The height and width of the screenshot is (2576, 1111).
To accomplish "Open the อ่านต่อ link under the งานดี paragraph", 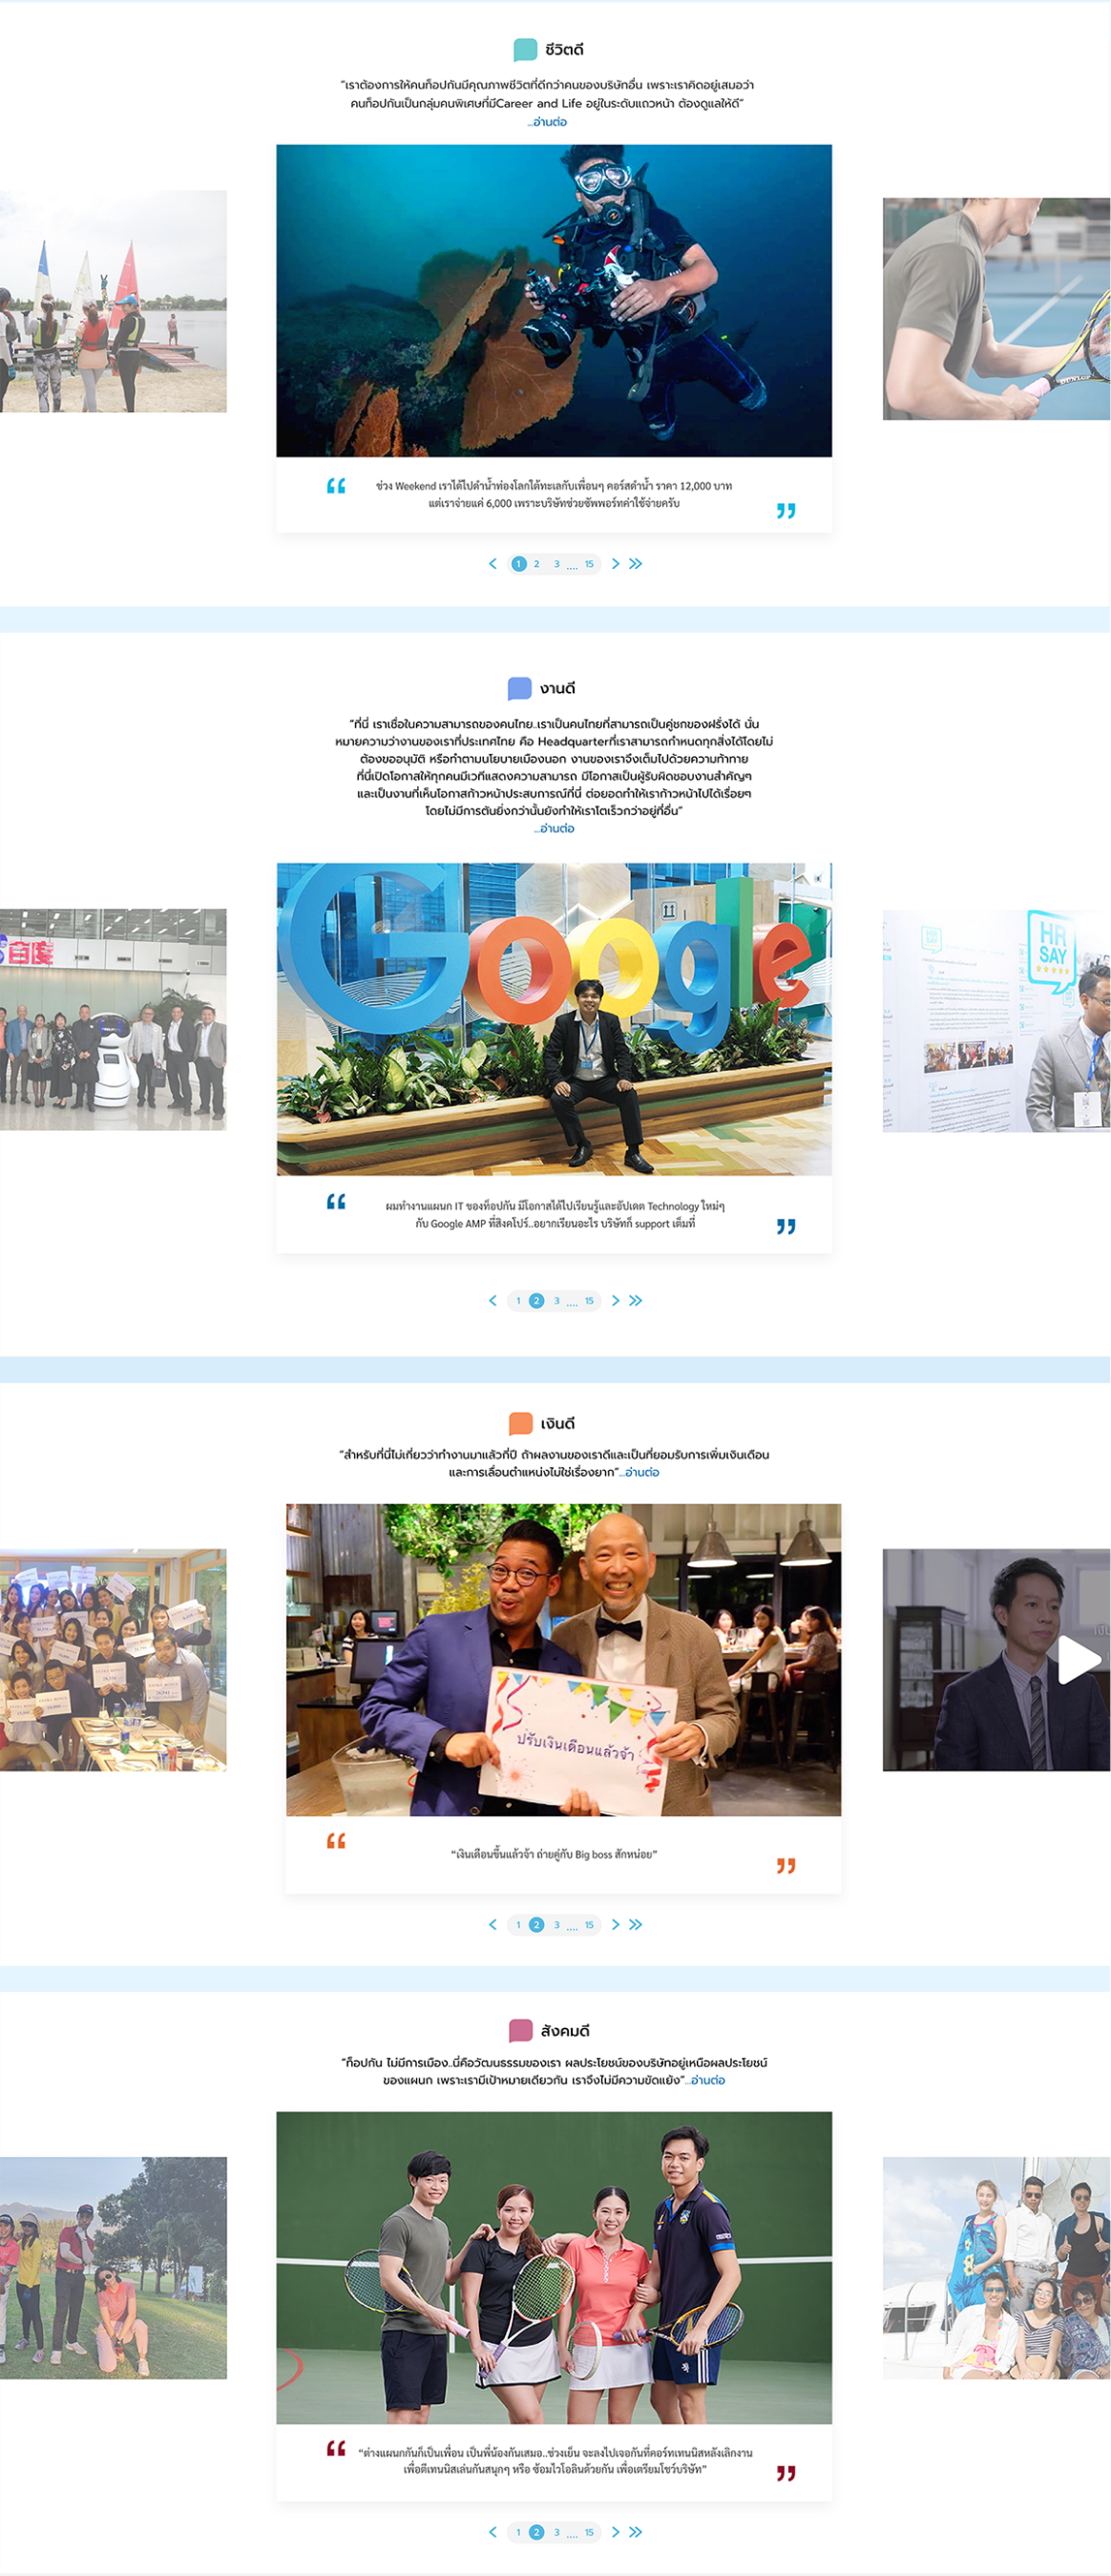I will click(555, 828).
